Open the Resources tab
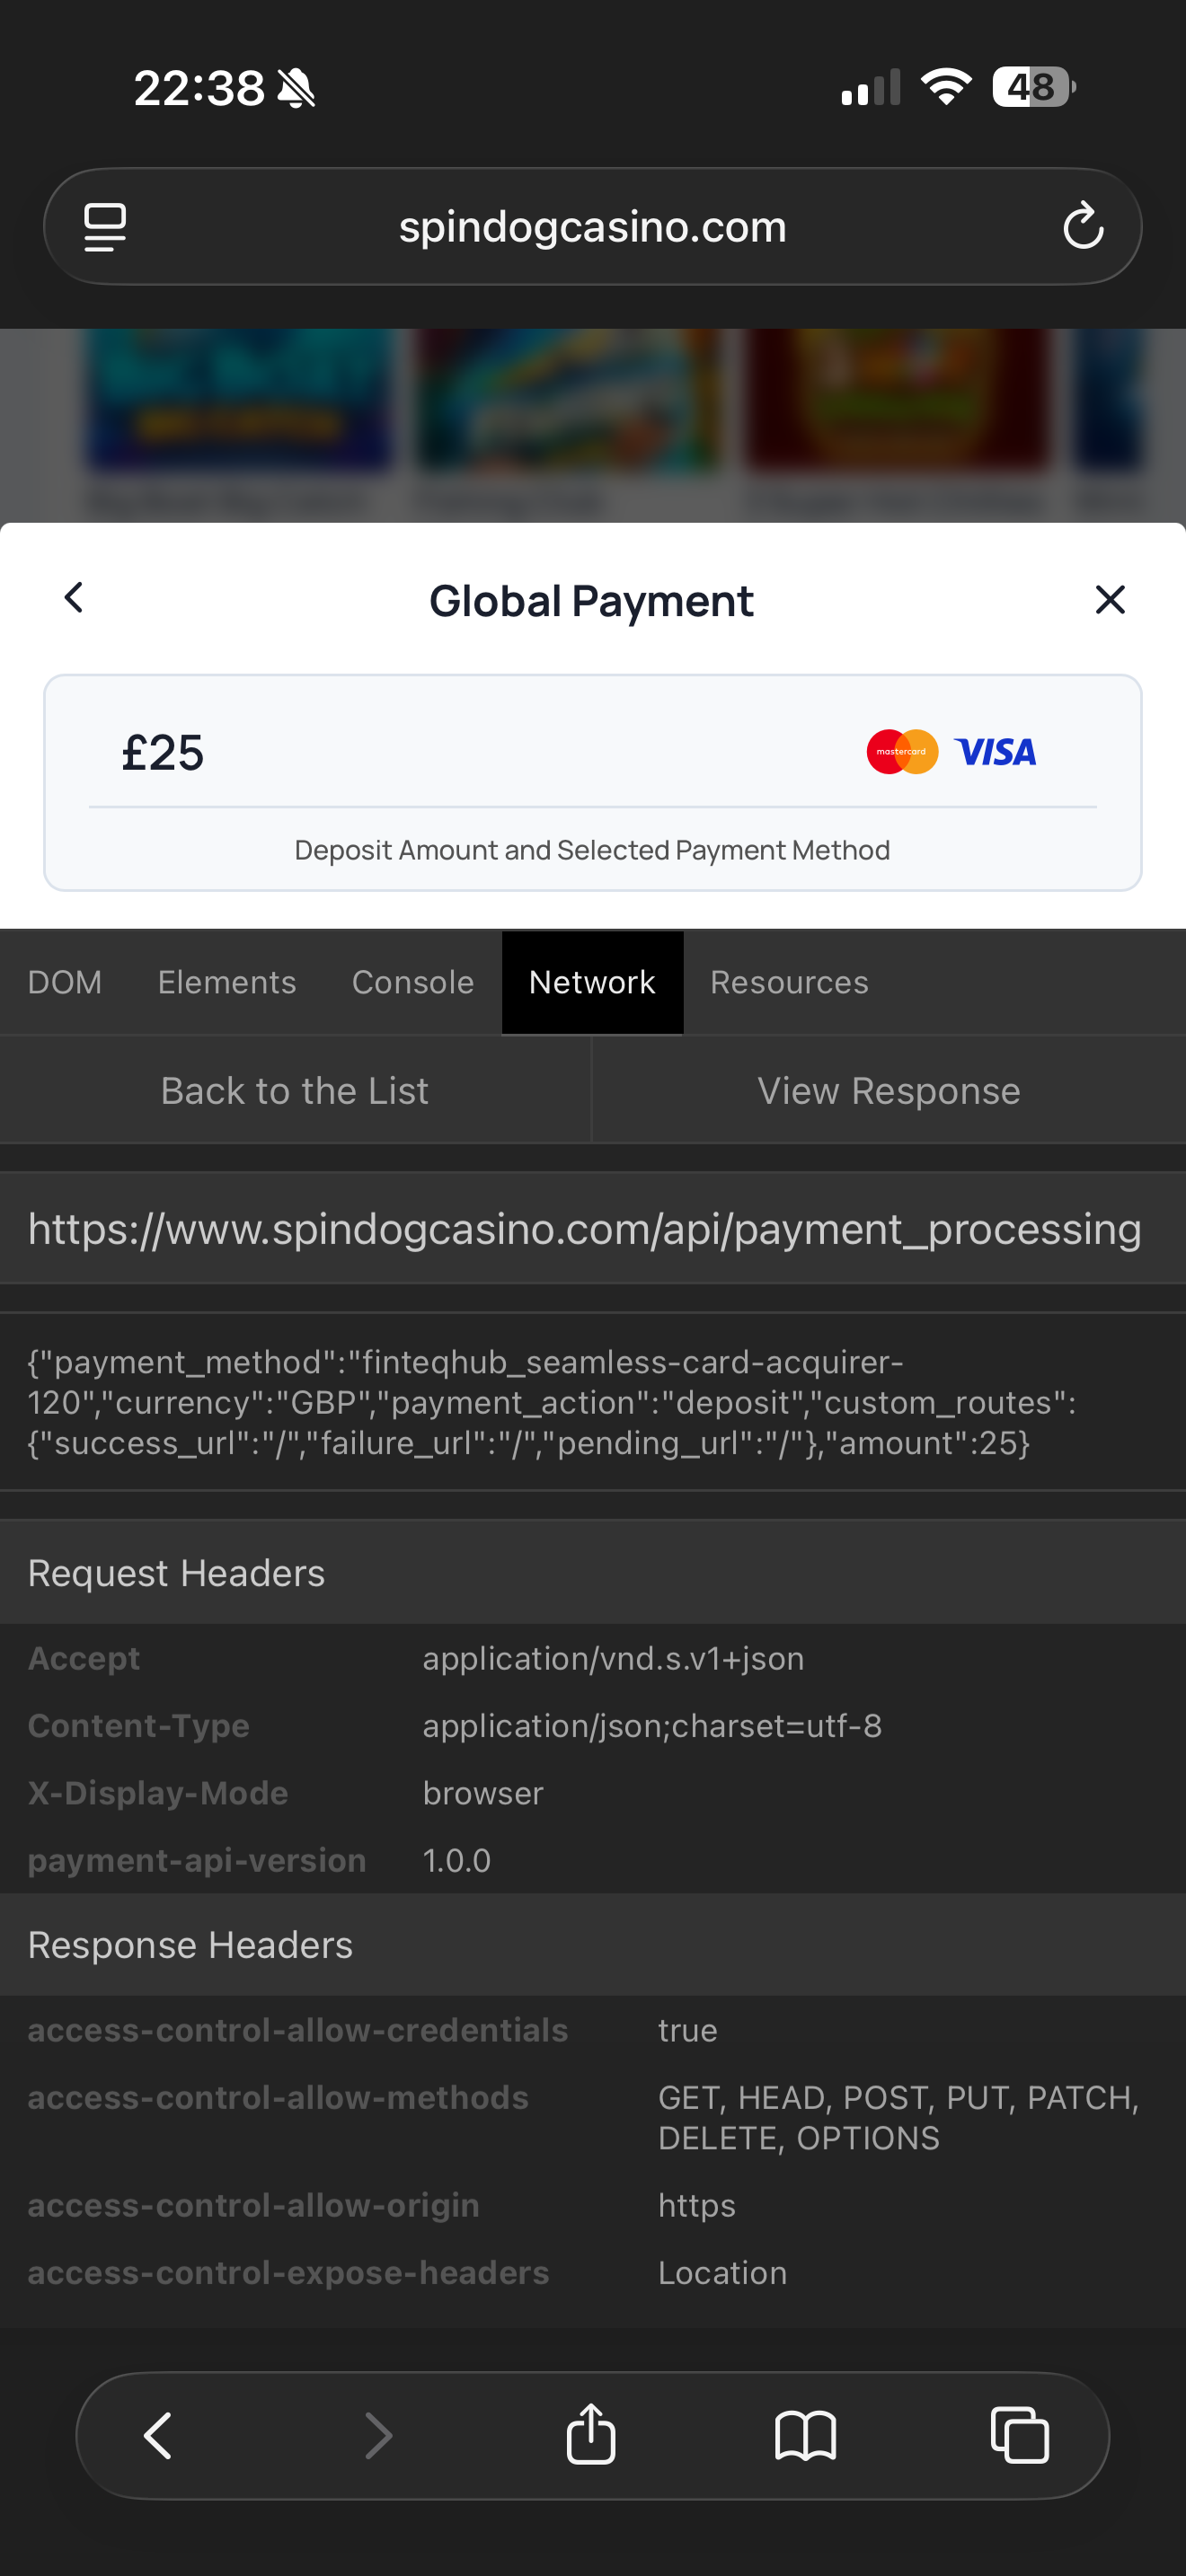 point(789,982)
